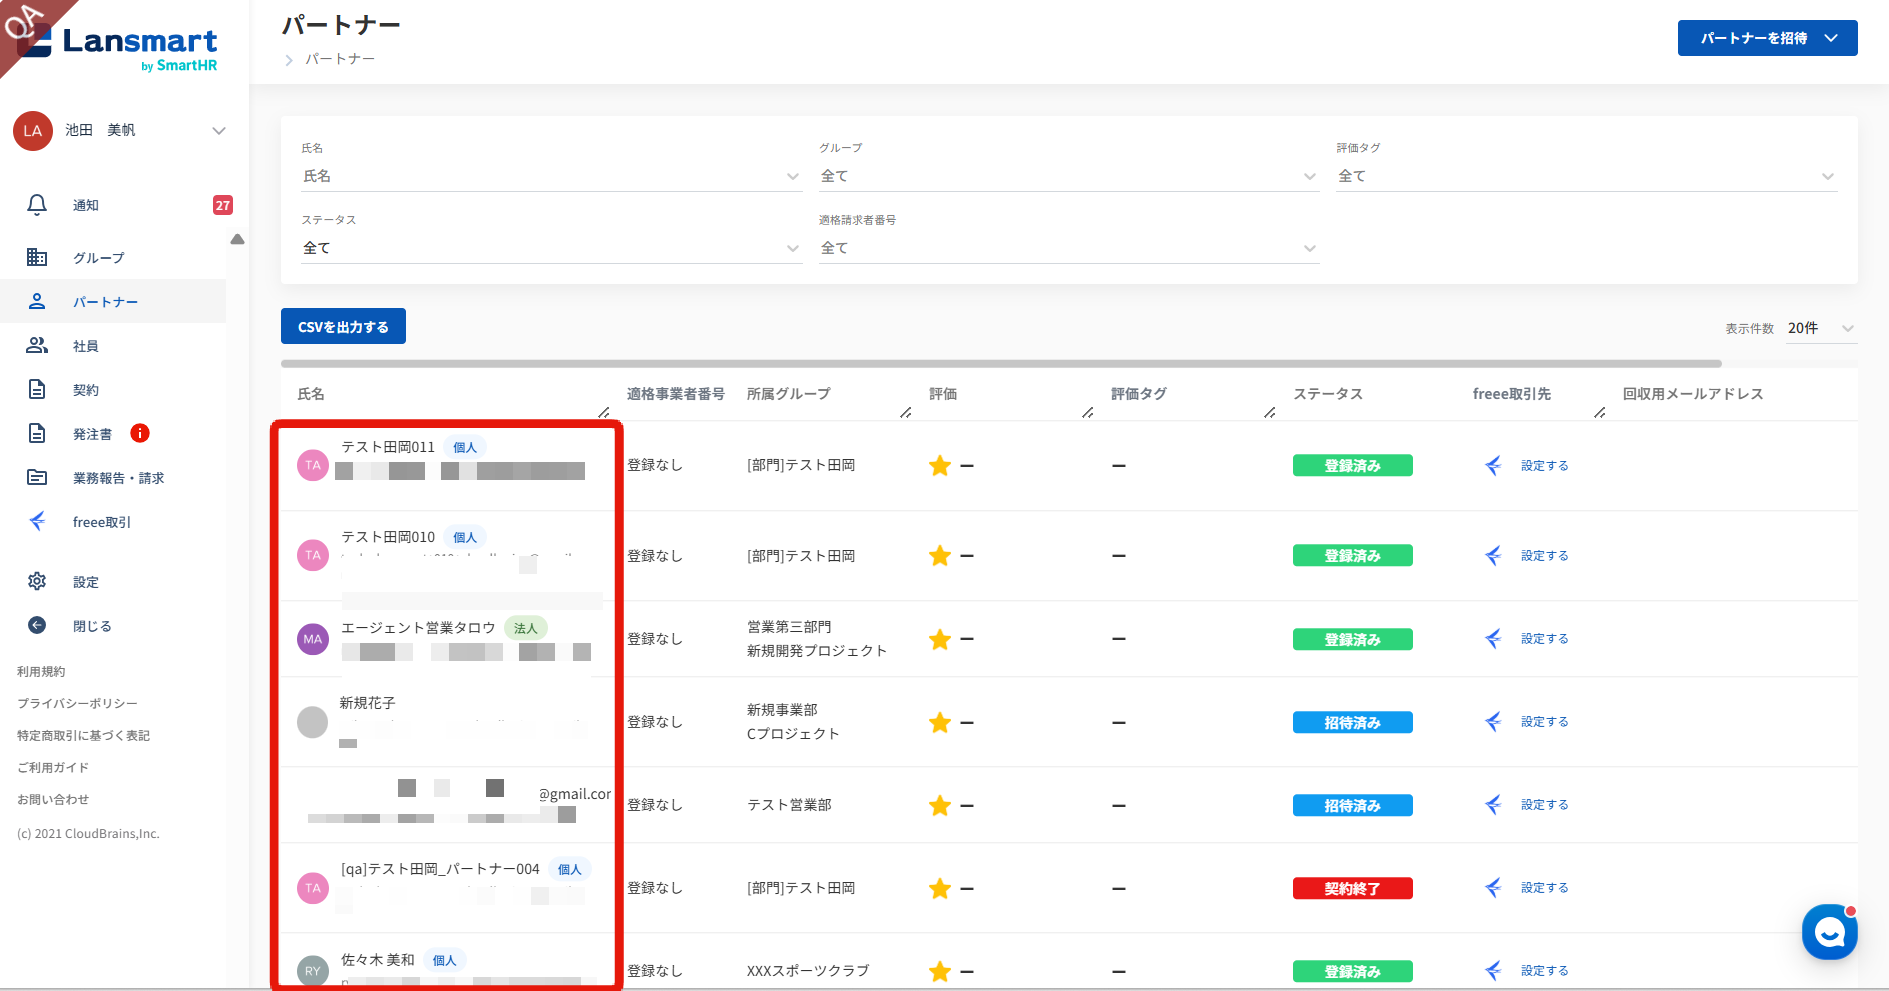
Task: Click the グループ building icon
Action: 37,257
